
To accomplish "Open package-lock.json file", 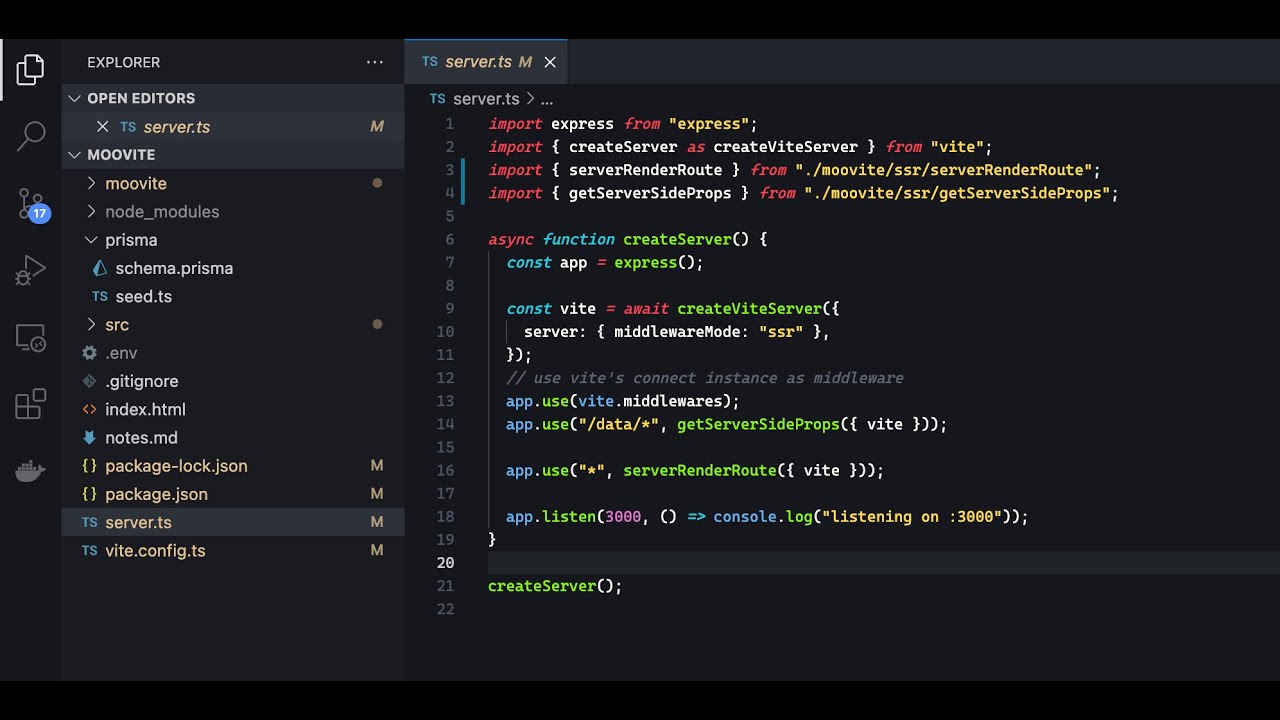I will (233, 466).
